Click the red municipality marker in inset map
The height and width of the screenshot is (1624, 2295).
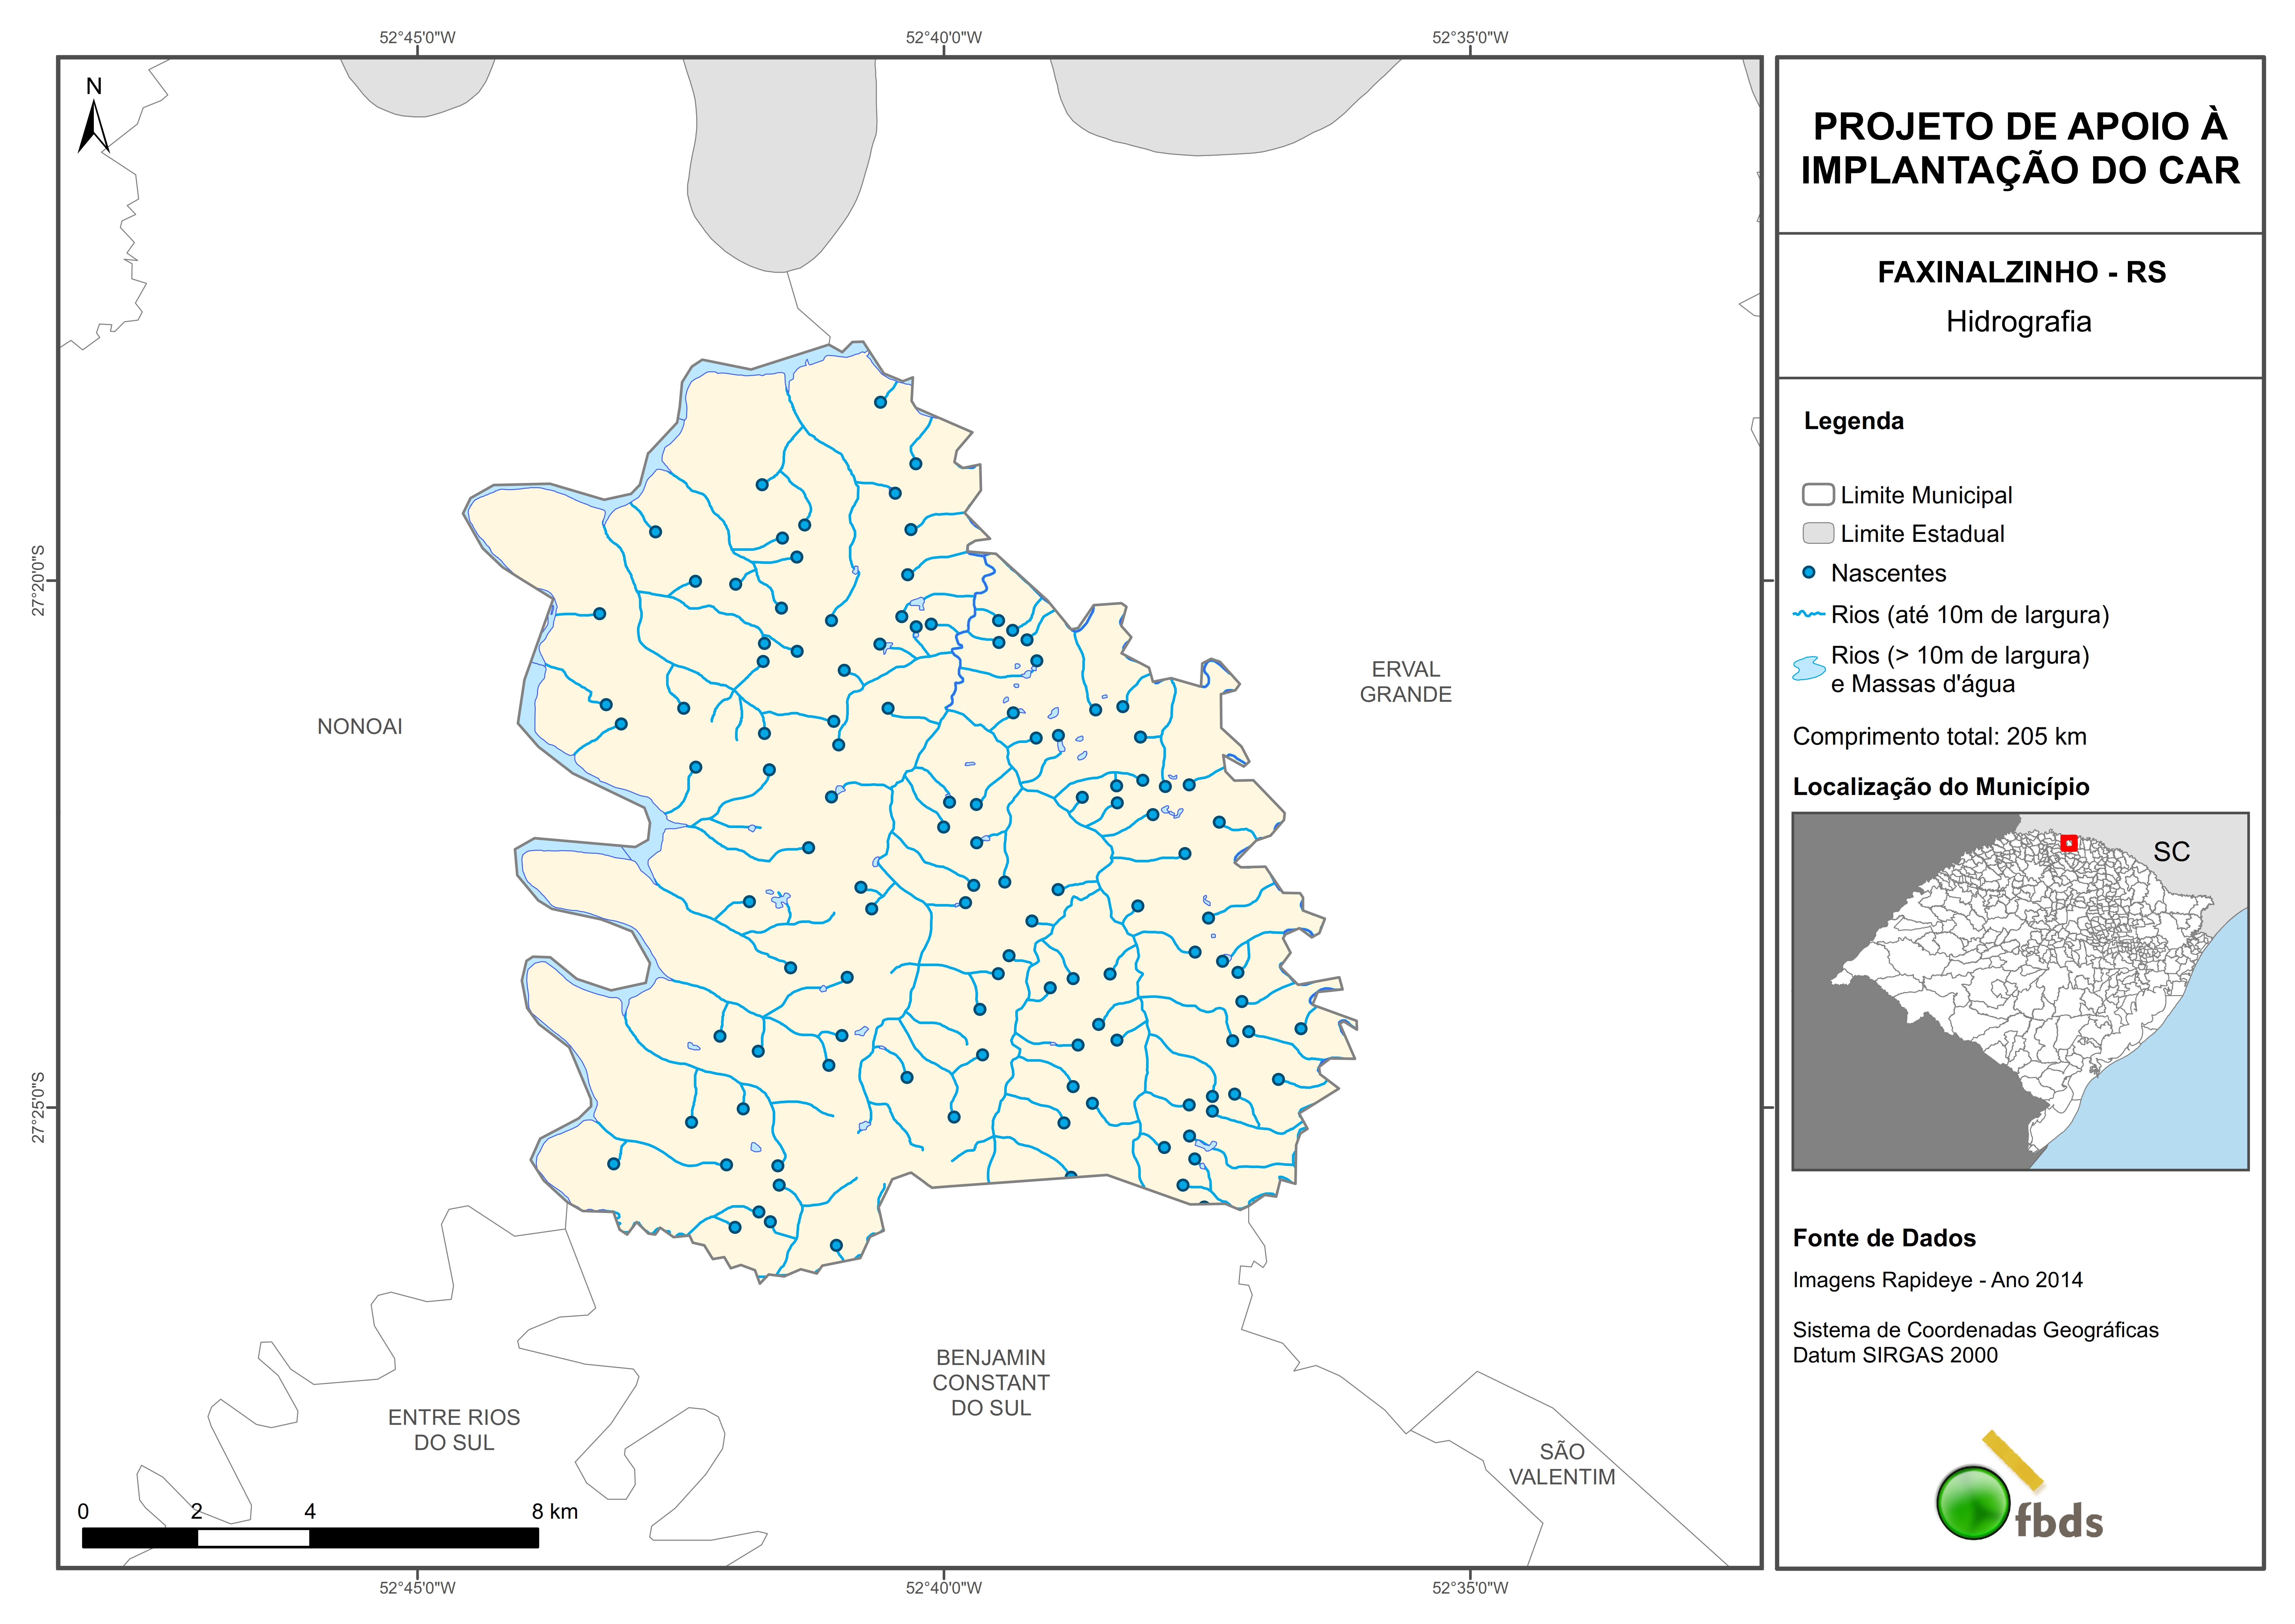tap(2069, 843)
